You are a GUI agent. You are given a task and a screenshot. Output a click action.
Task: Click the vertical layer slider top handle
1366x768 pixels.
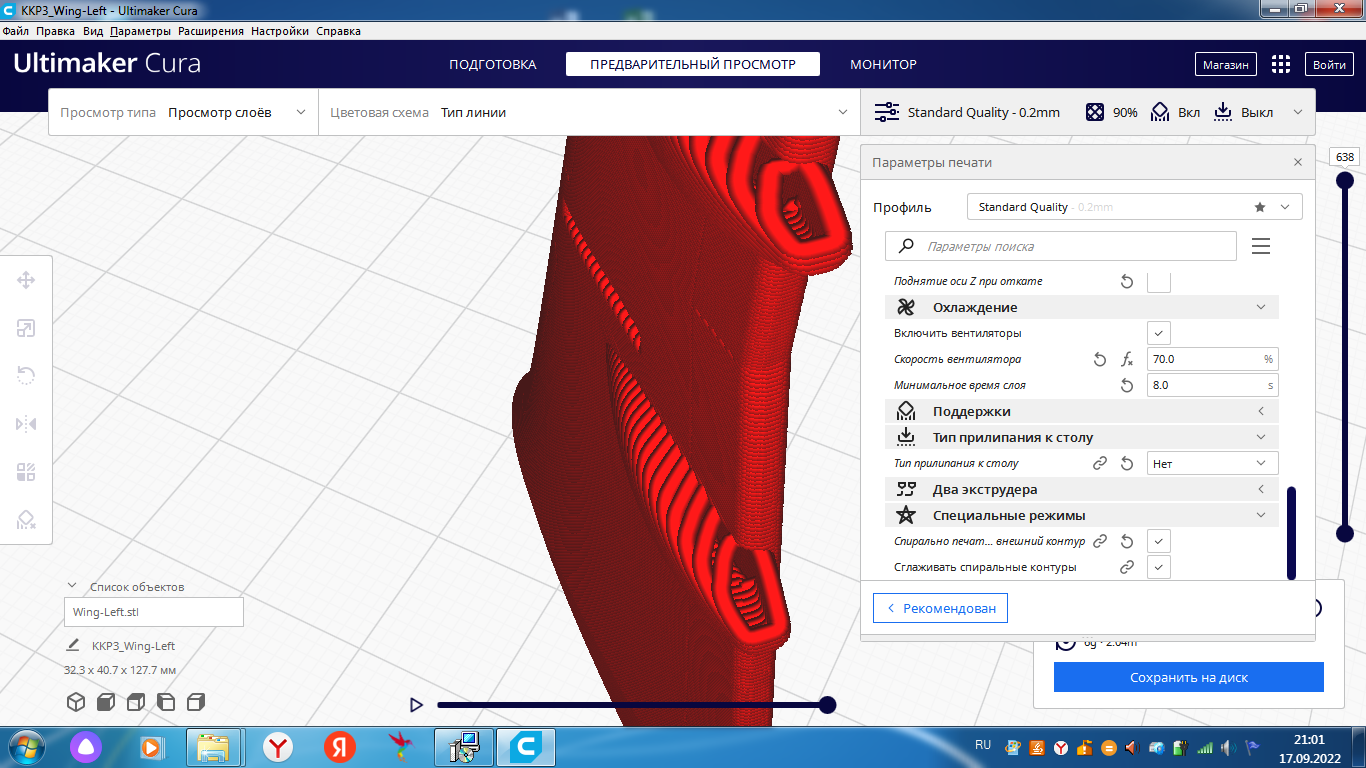1345,180
